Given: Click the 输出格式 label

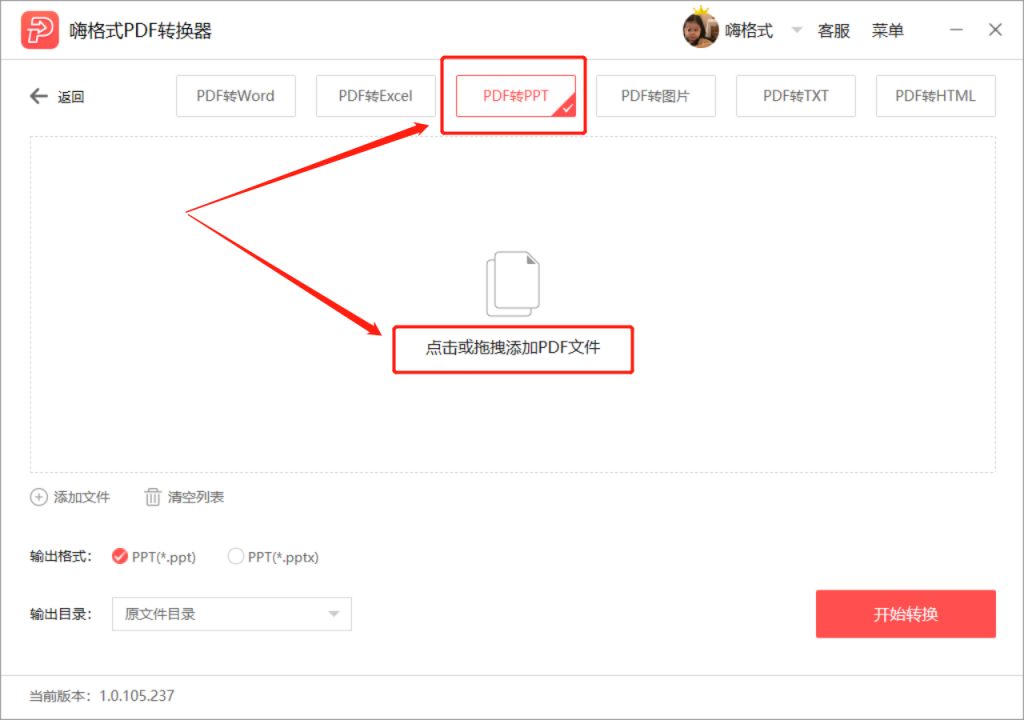Looking at the screenshot, I should point(60,557).
